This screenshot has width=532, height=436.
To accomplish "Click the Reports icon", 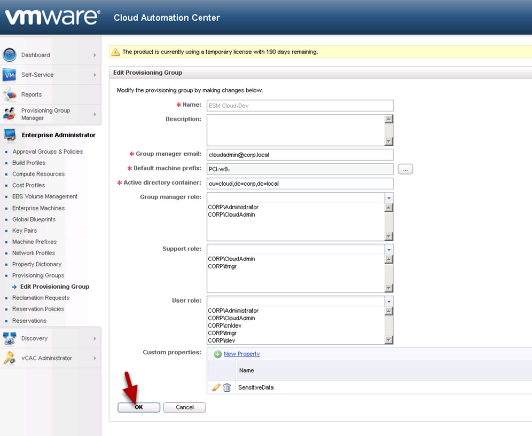I will 10,94.
